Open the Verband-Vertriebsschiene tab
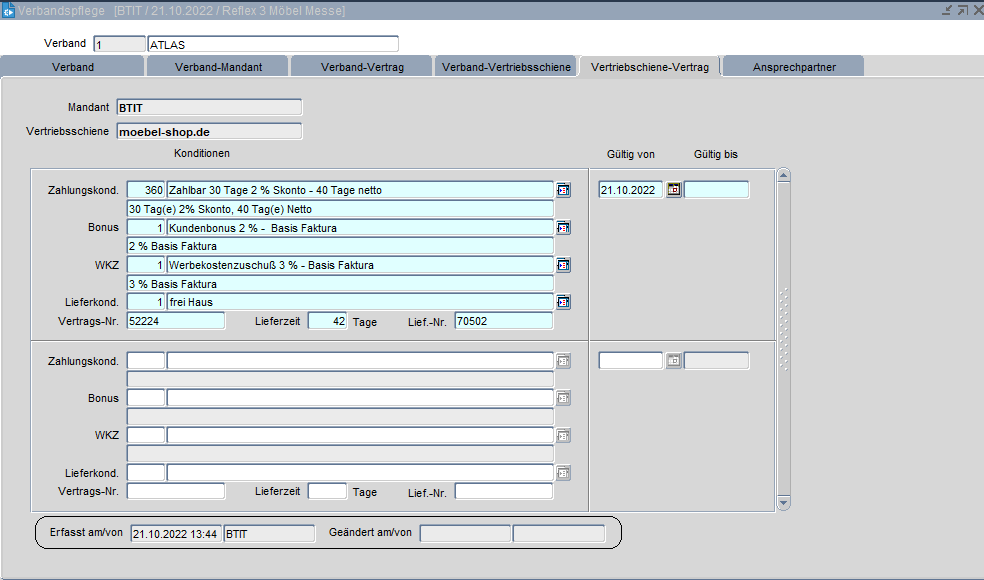984x580 pixels. (x=505, y=67)
